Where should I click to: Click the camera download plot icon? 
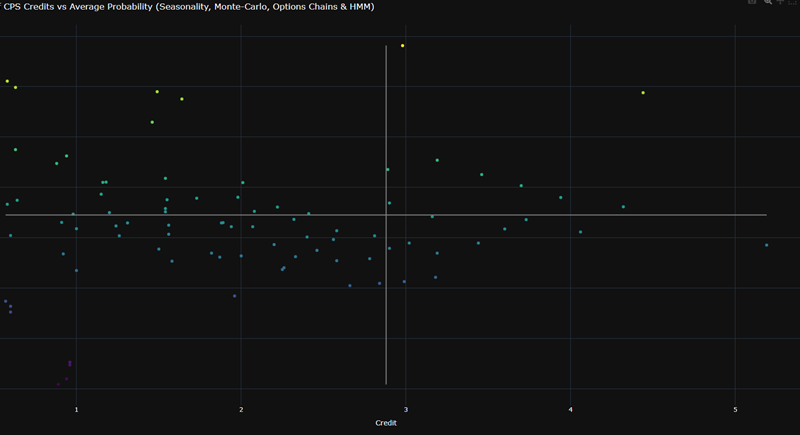click(x=752, y=2)
